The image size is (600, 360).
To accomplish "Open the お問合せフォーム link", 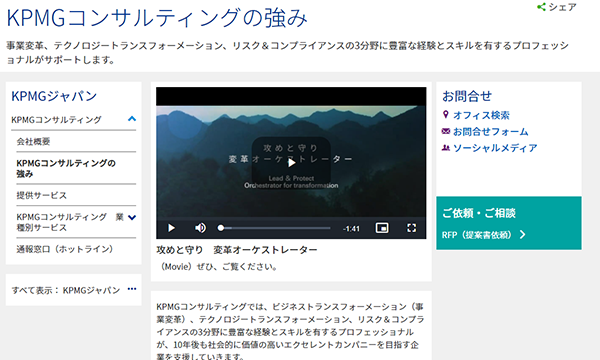I will click(x=491, y=132).
